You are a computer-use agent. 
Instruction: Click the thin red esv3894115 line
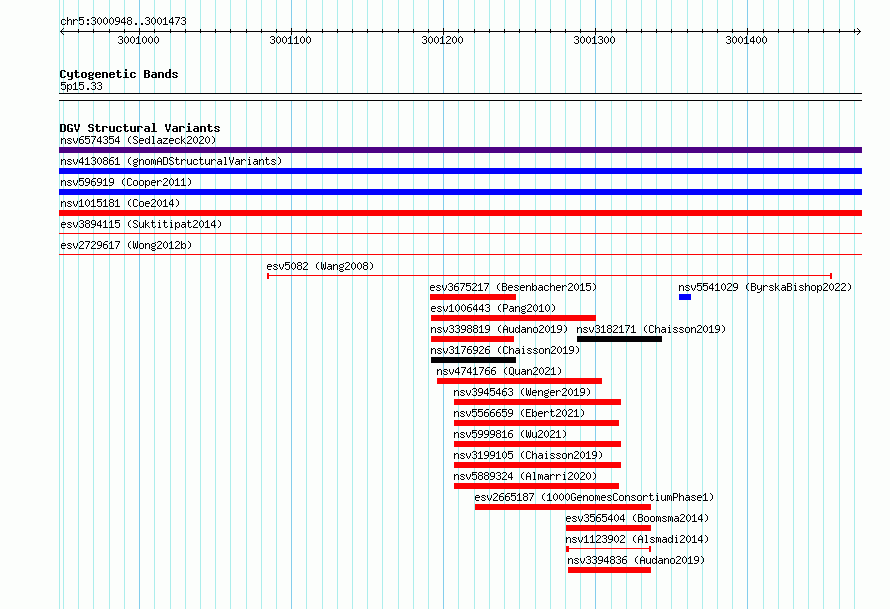460,234
